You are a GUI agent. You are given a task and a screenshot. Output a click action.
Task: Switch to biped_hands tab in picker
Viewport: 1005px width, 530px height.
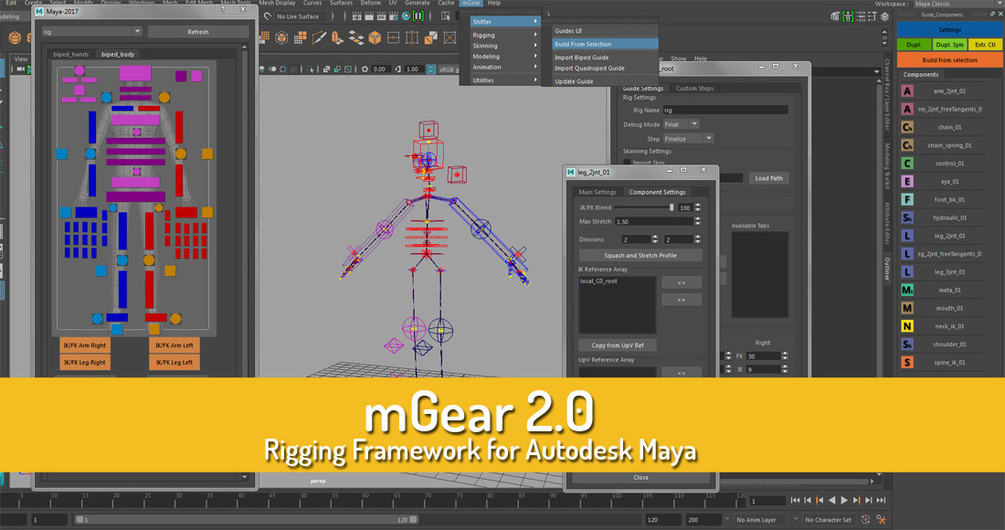pyautogui.click(x=71, y=54)
